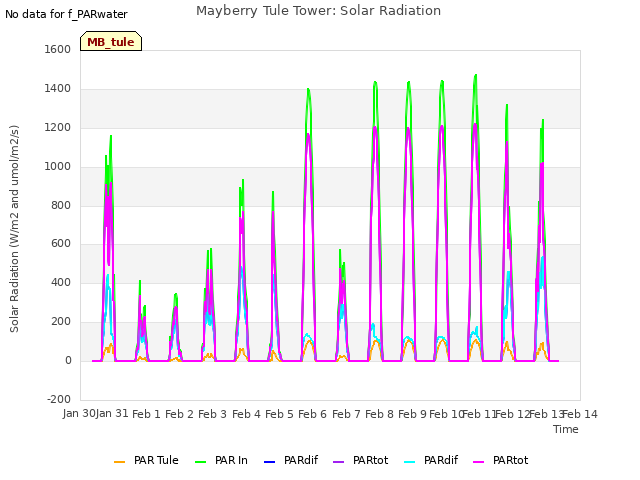Click the orange PAR Tule legend swatch
The height and width of the screenshot is (480, 640).
[x=120, y=462]
